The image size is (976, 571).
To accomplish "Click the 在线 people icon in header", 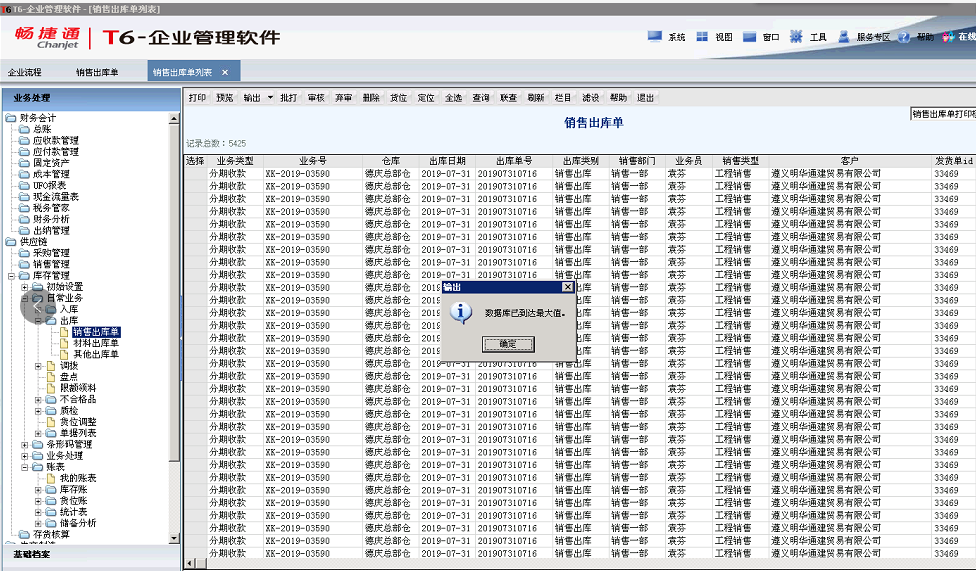I will coord(949,37).
